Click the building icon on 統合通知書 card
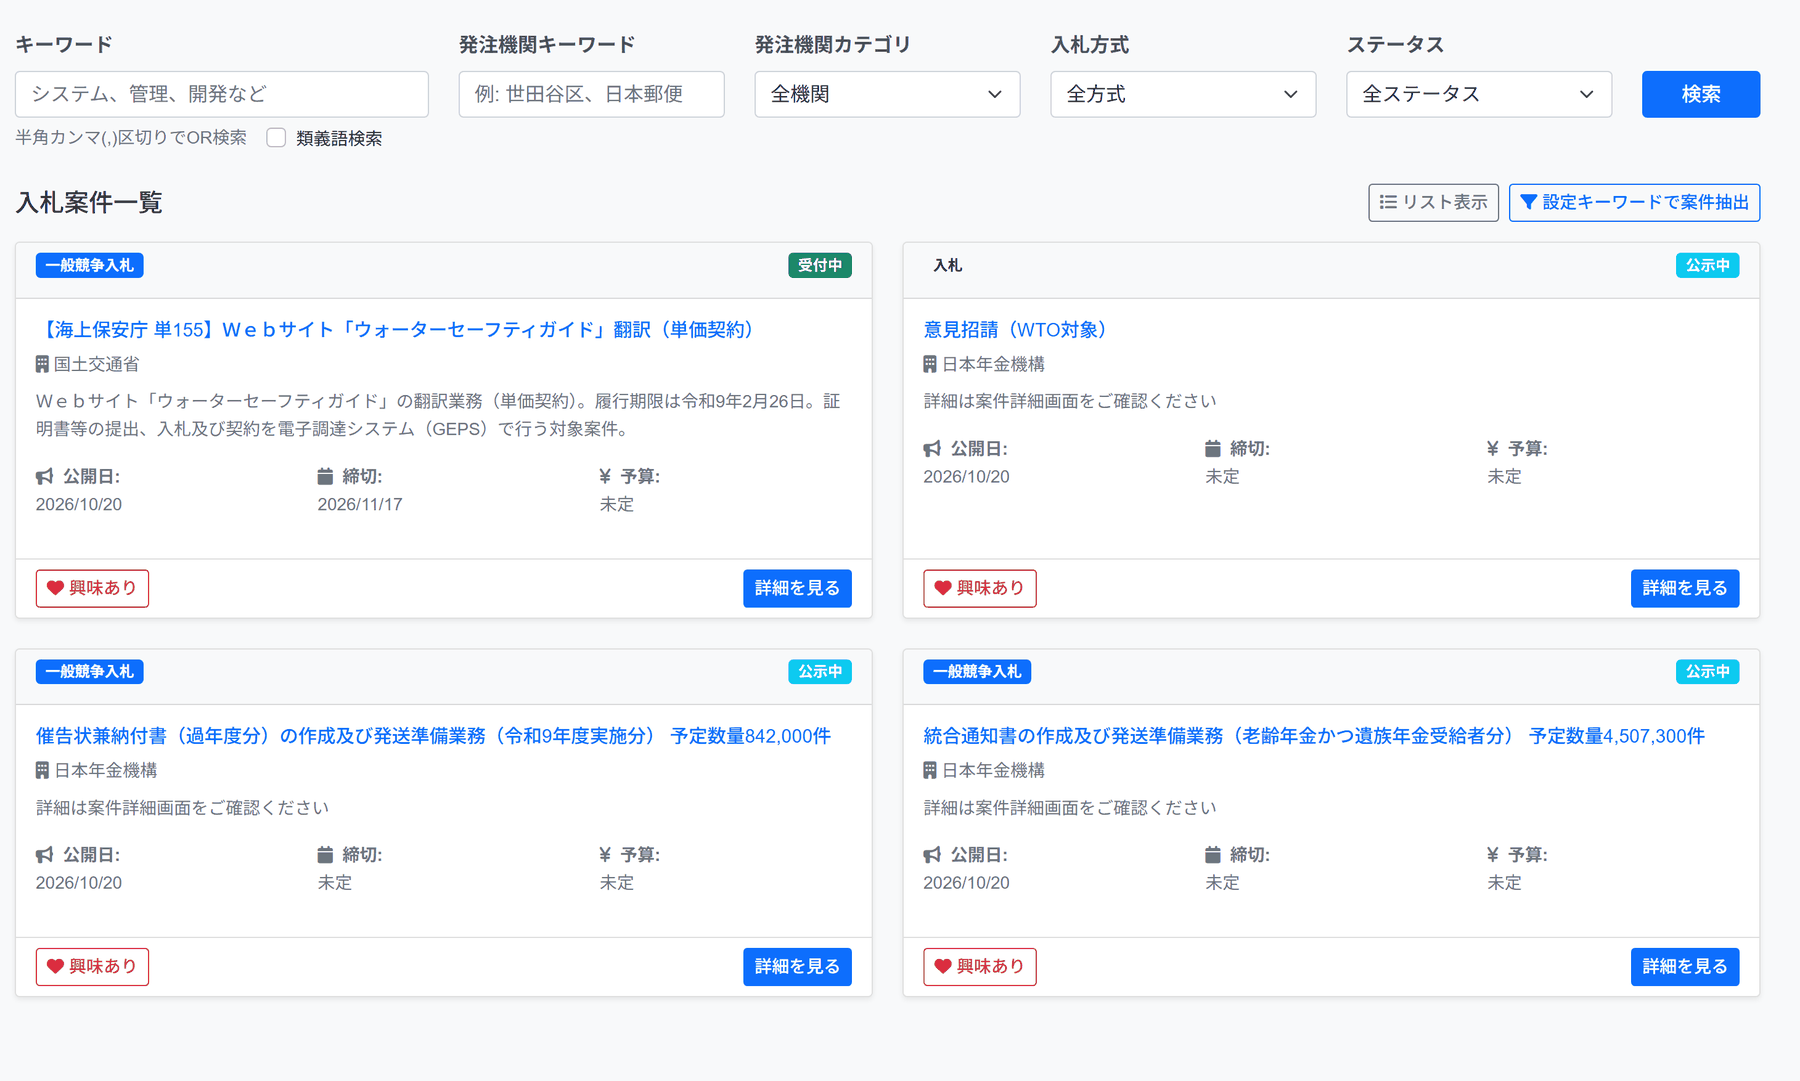The image size is (1800, 1081). point(930,770)
